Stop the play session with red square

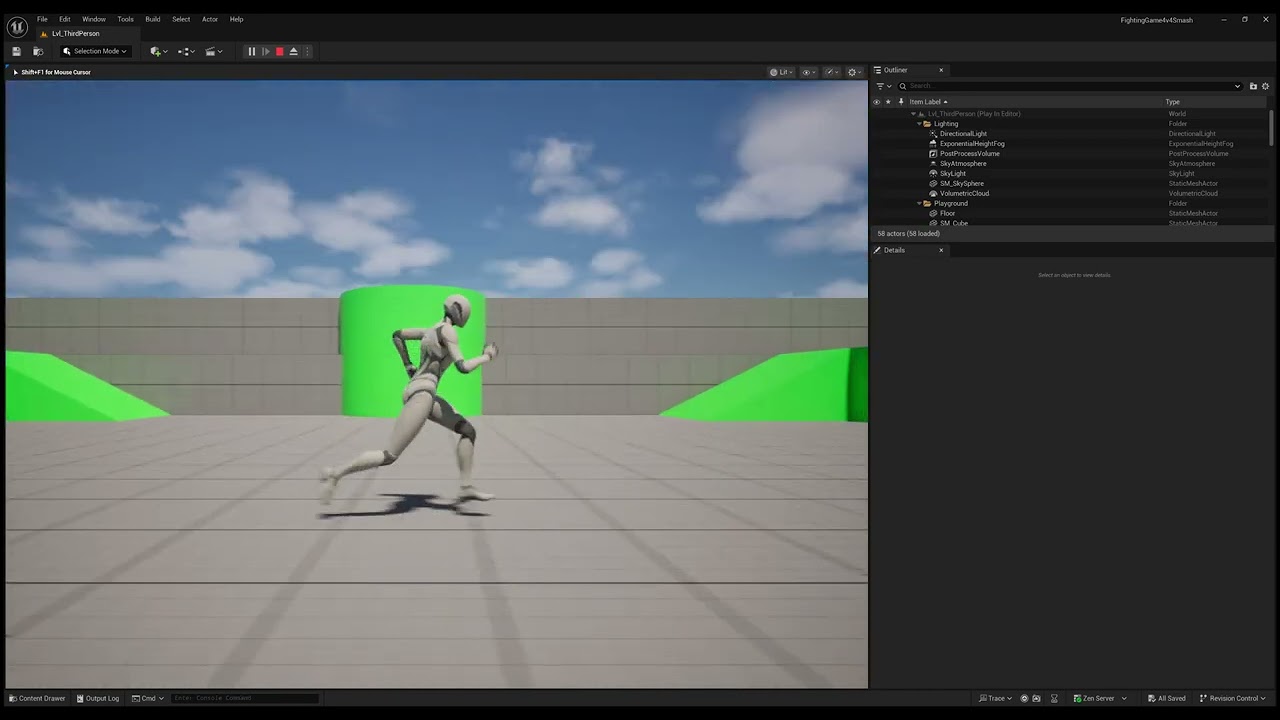280,51
